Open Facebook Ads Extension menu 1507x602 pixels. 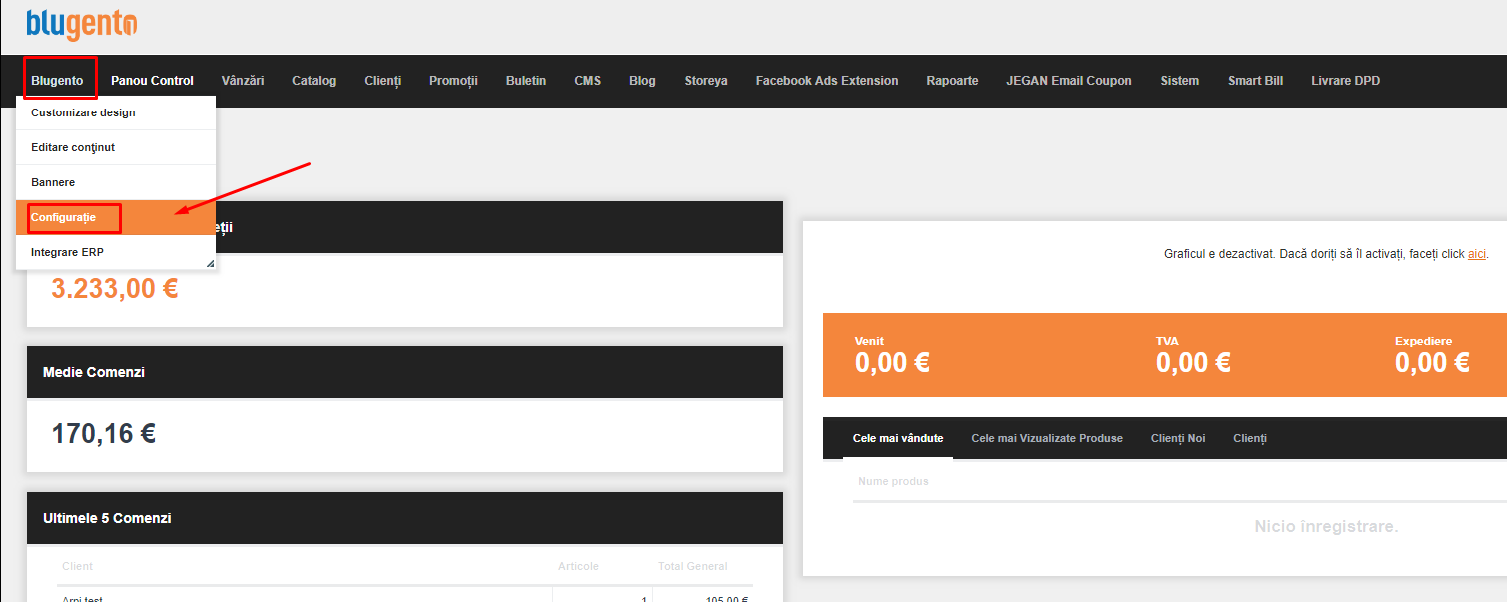[827, 81]
